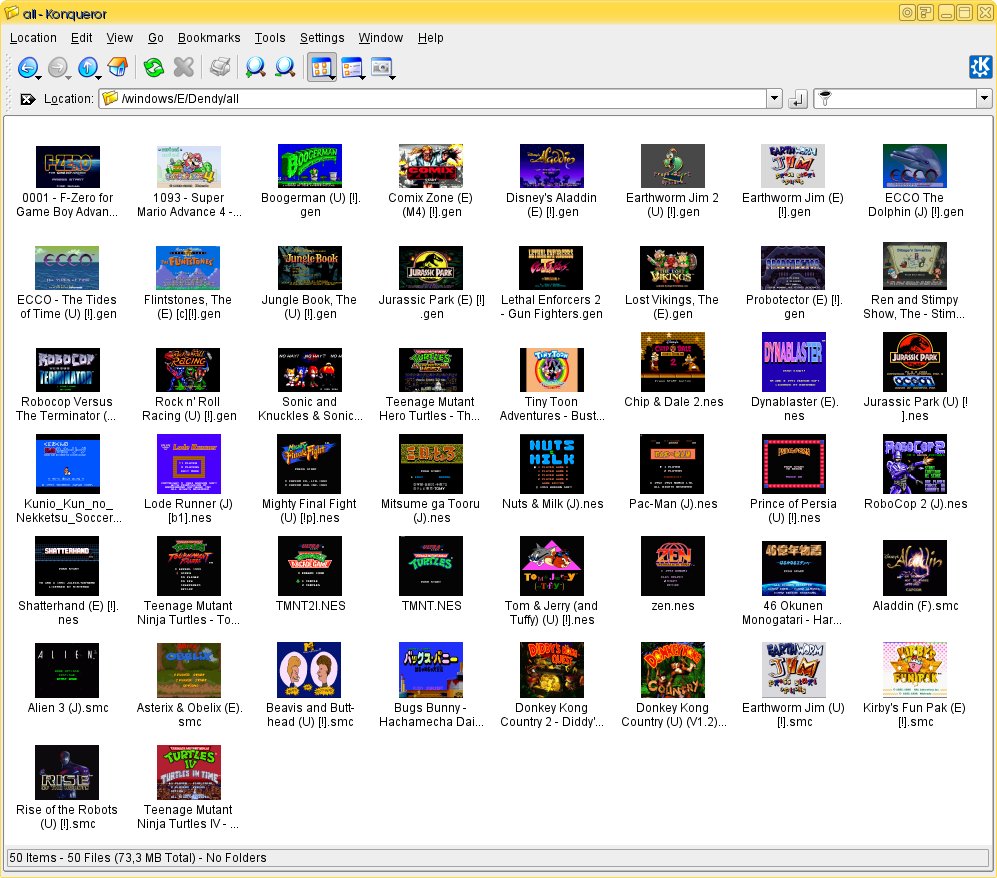The height and width of the screenshot is (878, 997).
Task: Open the View menu
Action: coord(120,38)
